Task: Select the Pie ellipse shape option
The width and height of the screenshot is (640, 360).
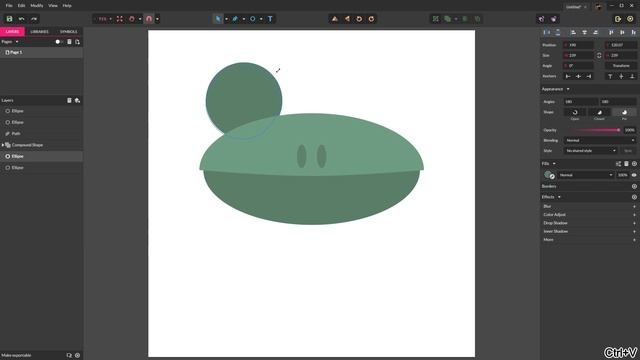Action: 624,112
